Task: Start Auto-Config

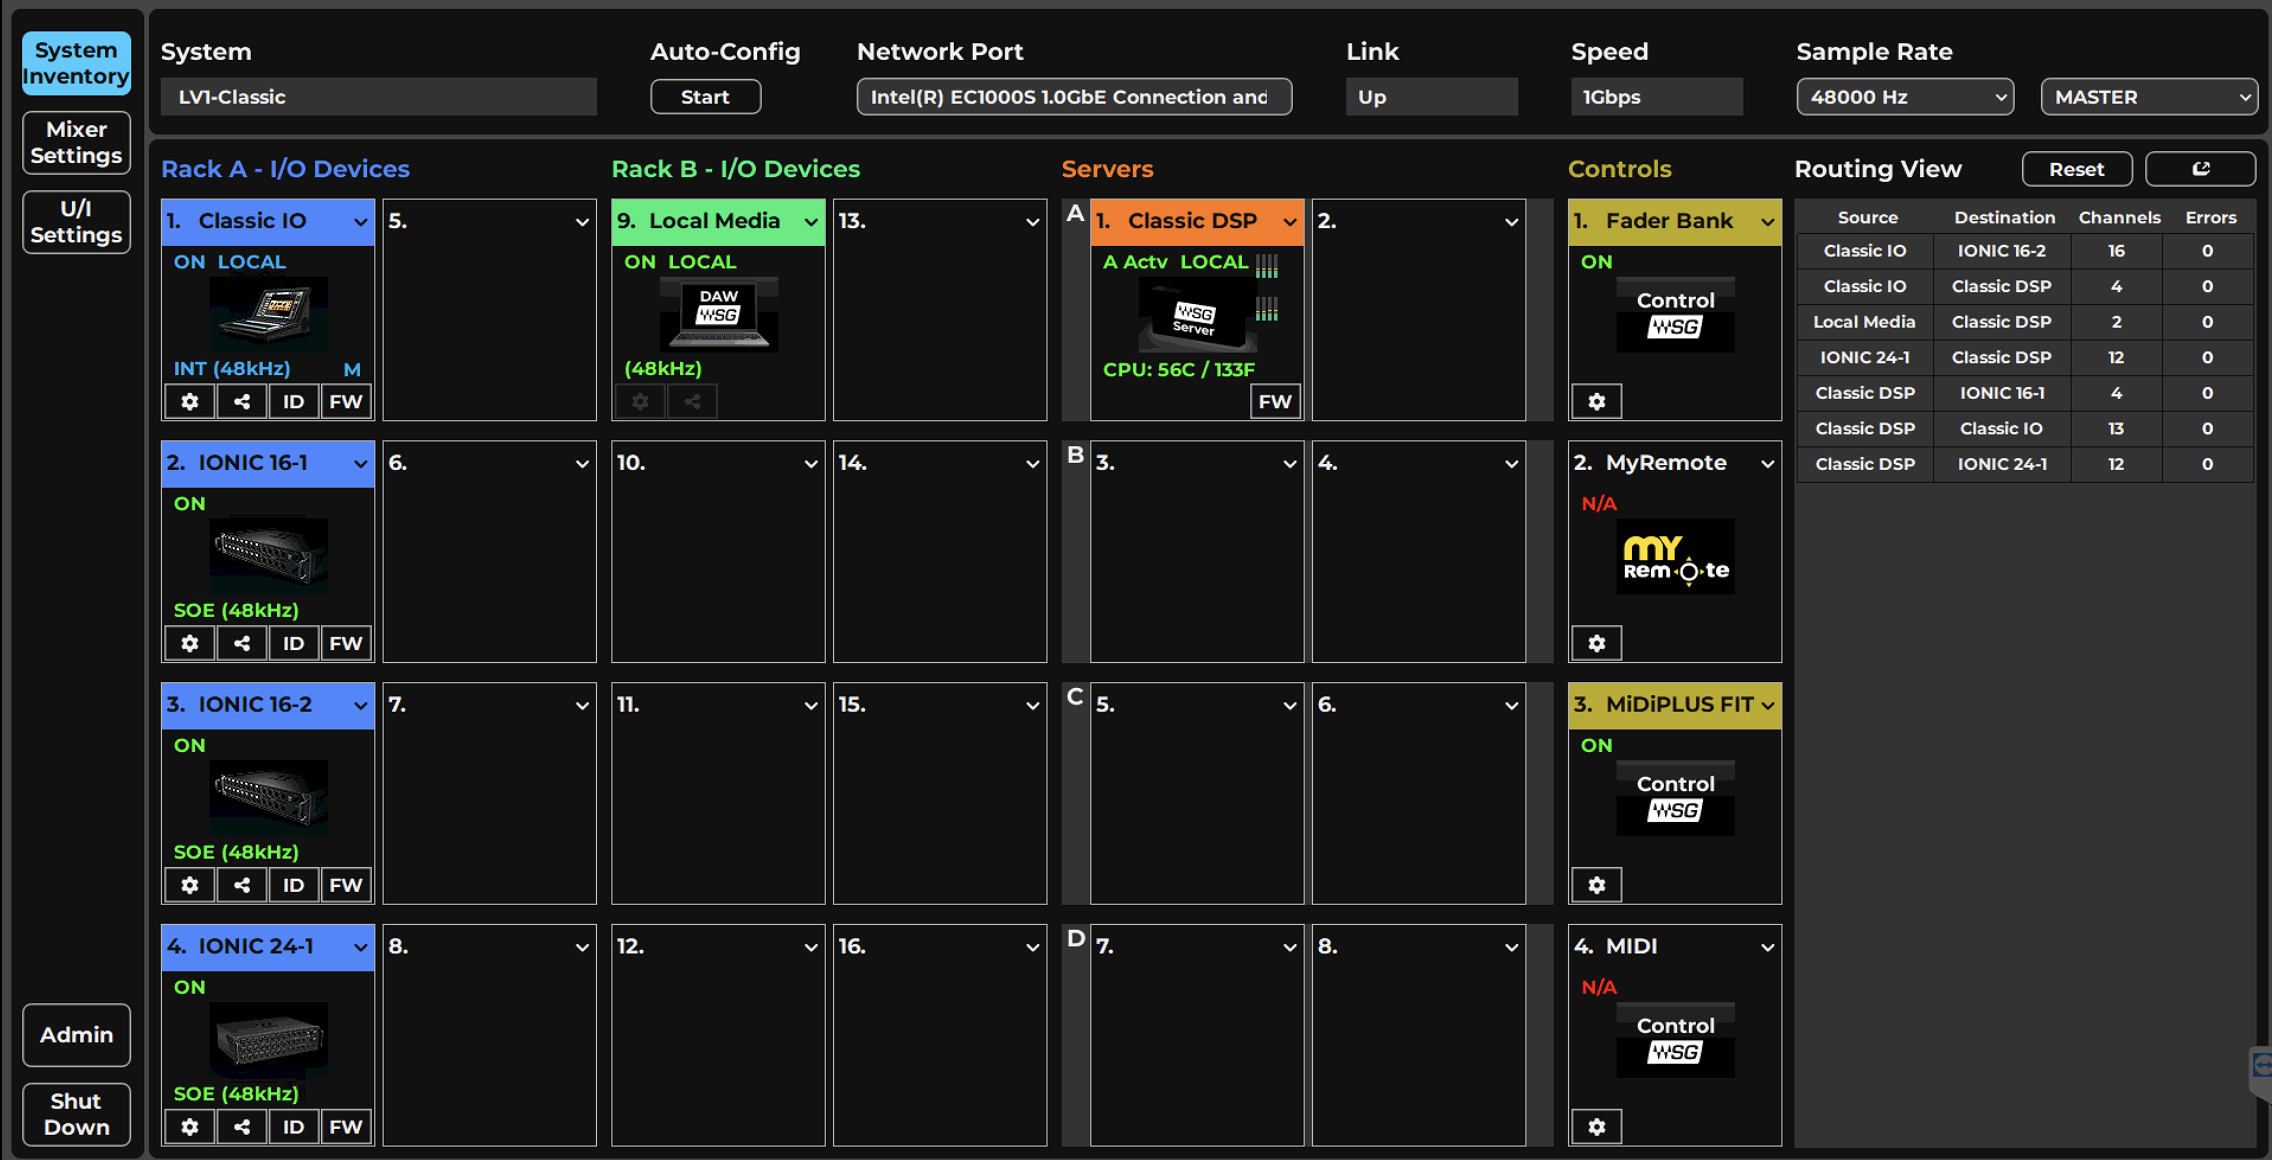Action: [705, 97]
